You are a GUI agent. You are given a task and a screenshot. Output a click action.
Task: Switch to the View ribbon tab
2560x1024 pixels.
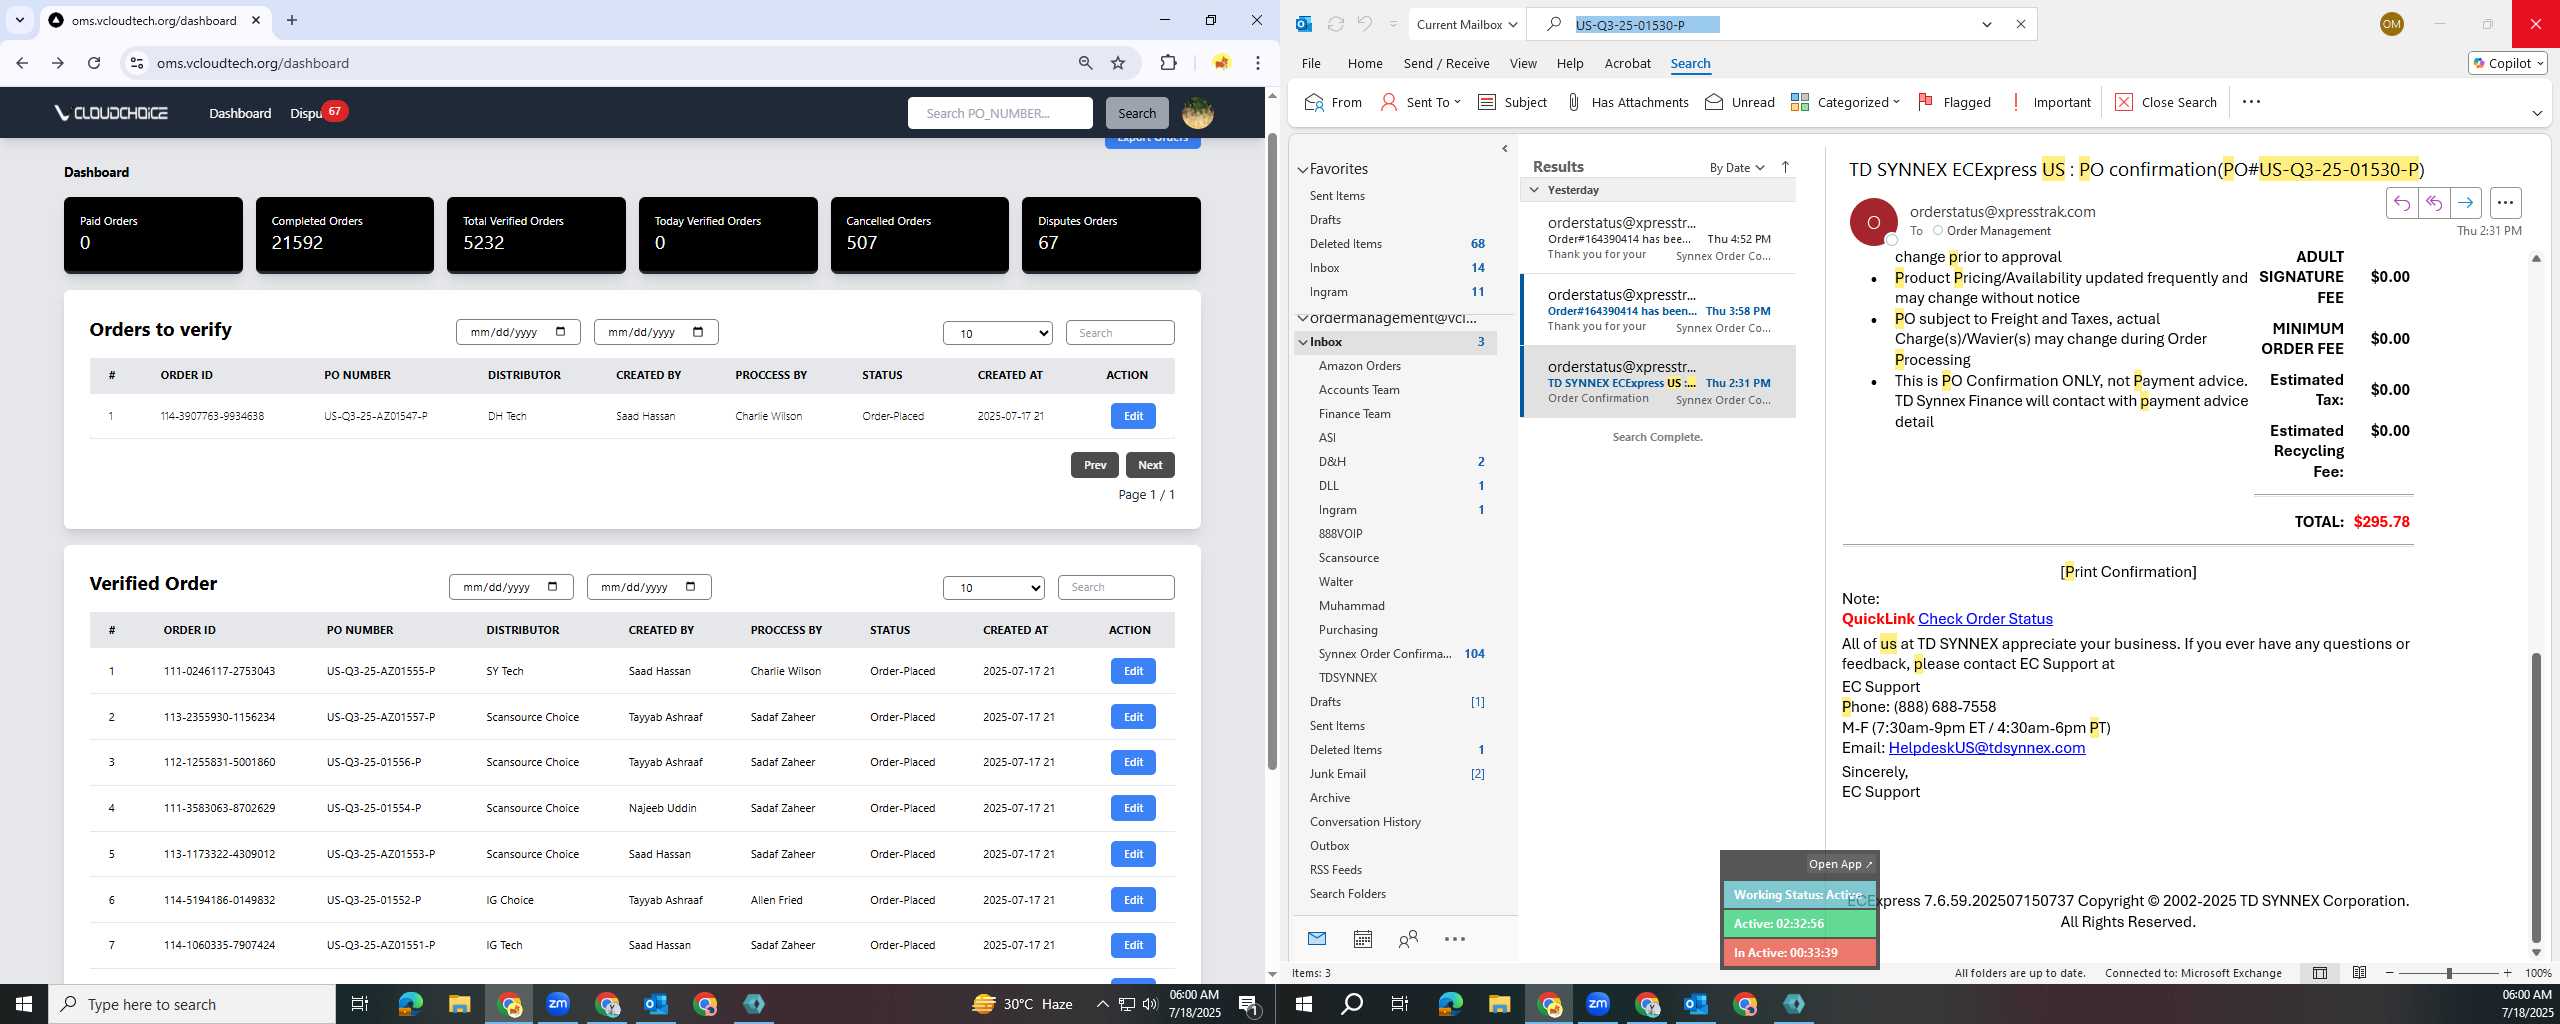coord(1523,63)
